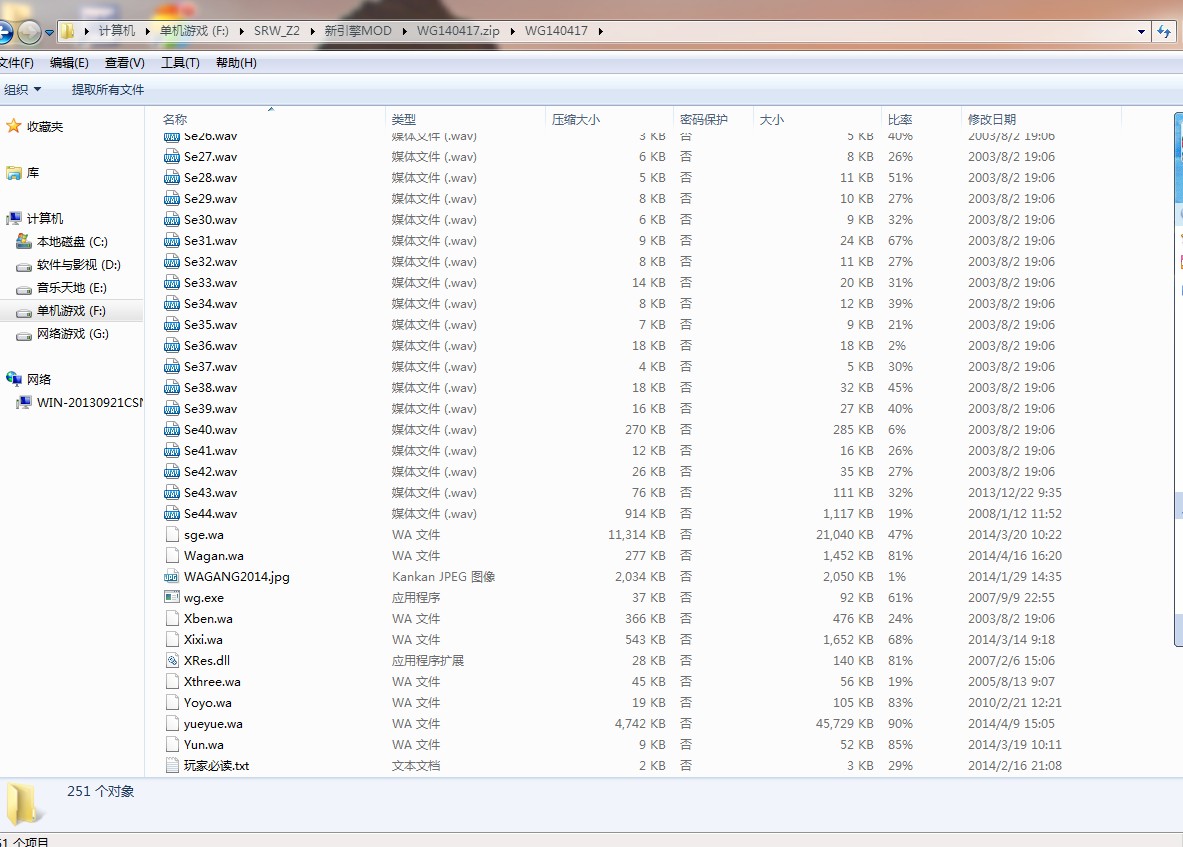Select the Se40.wav audio file icon

click(x=171, y=430)
